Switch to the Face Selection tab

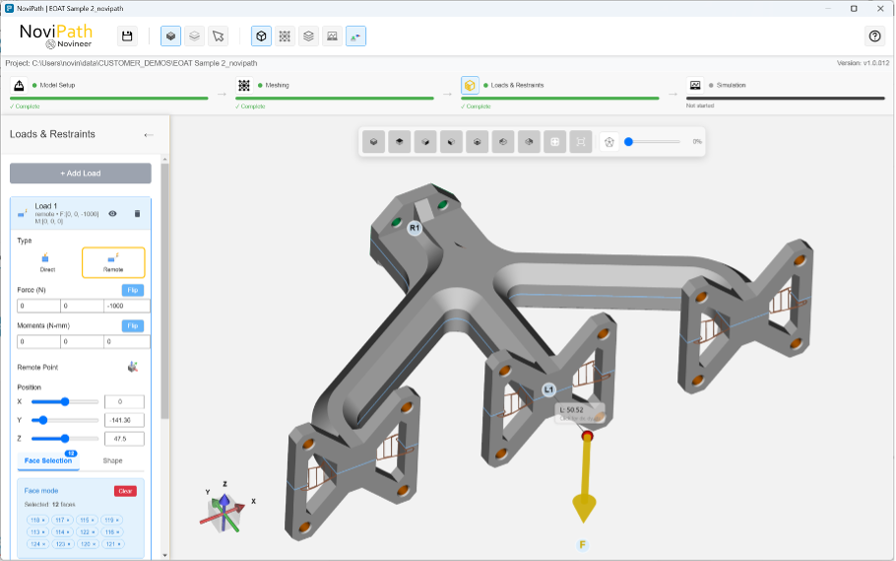tap(48, 460)
